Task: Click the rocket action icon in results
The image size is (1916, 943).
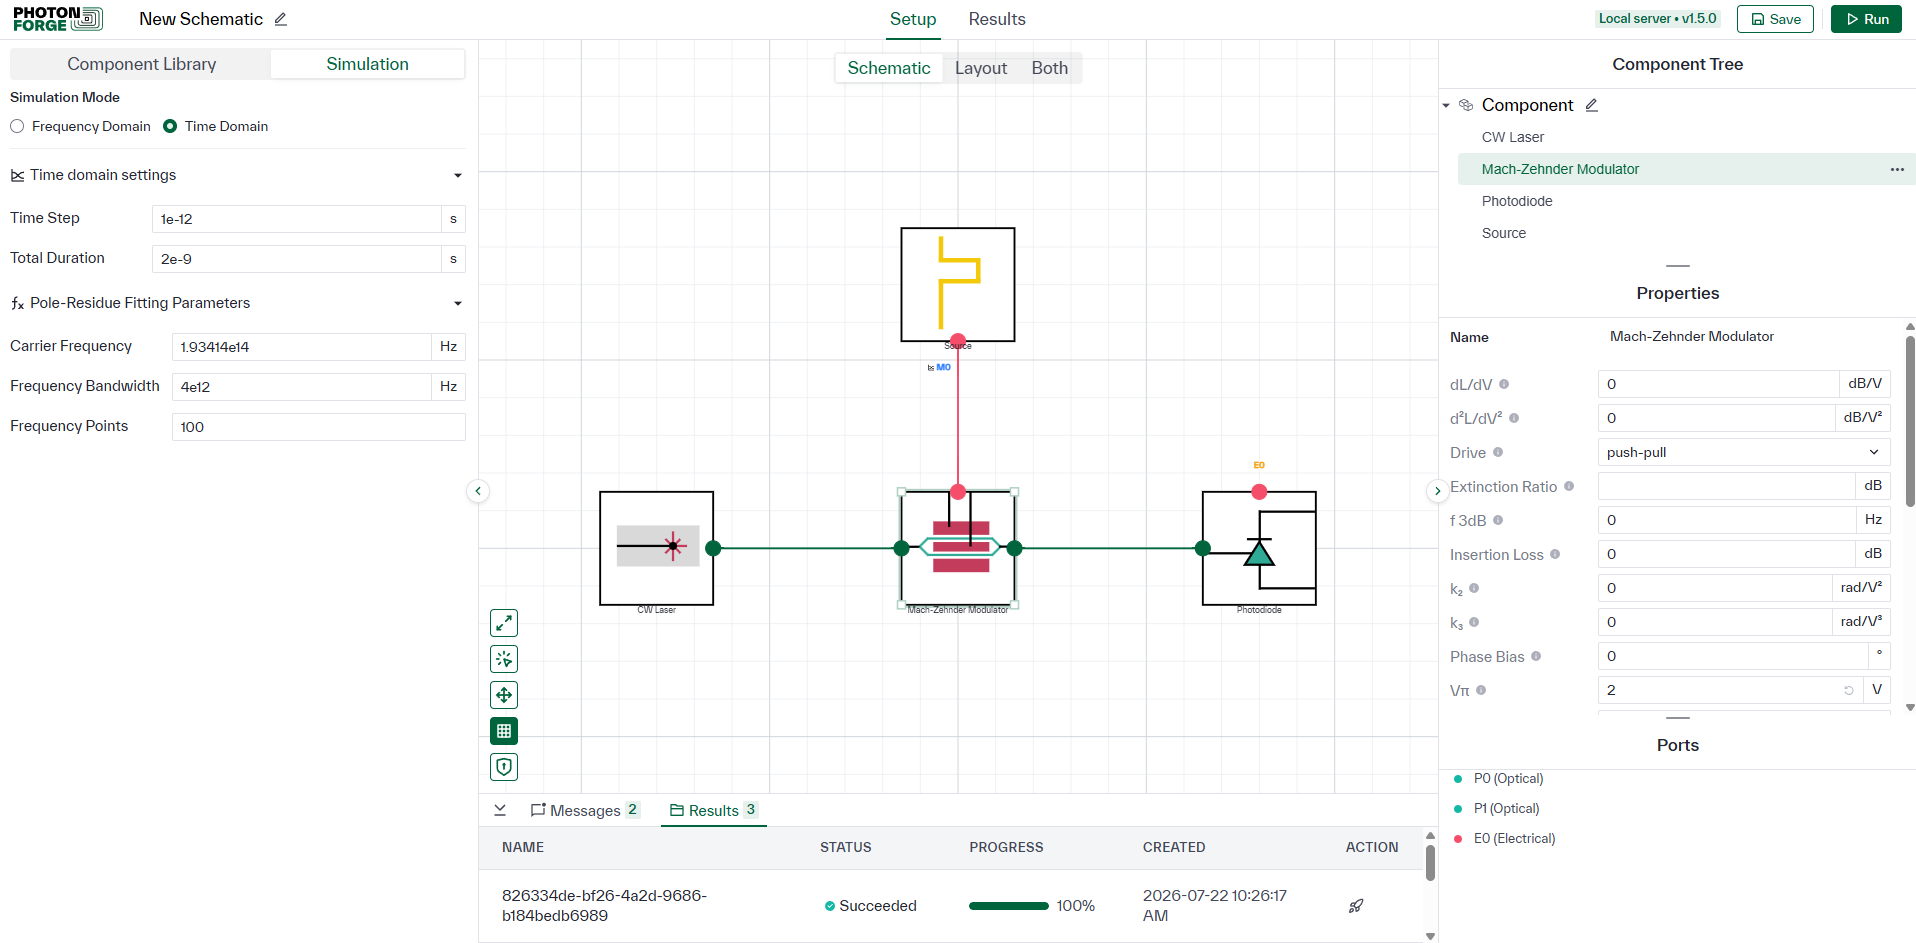Action: 1356,906
